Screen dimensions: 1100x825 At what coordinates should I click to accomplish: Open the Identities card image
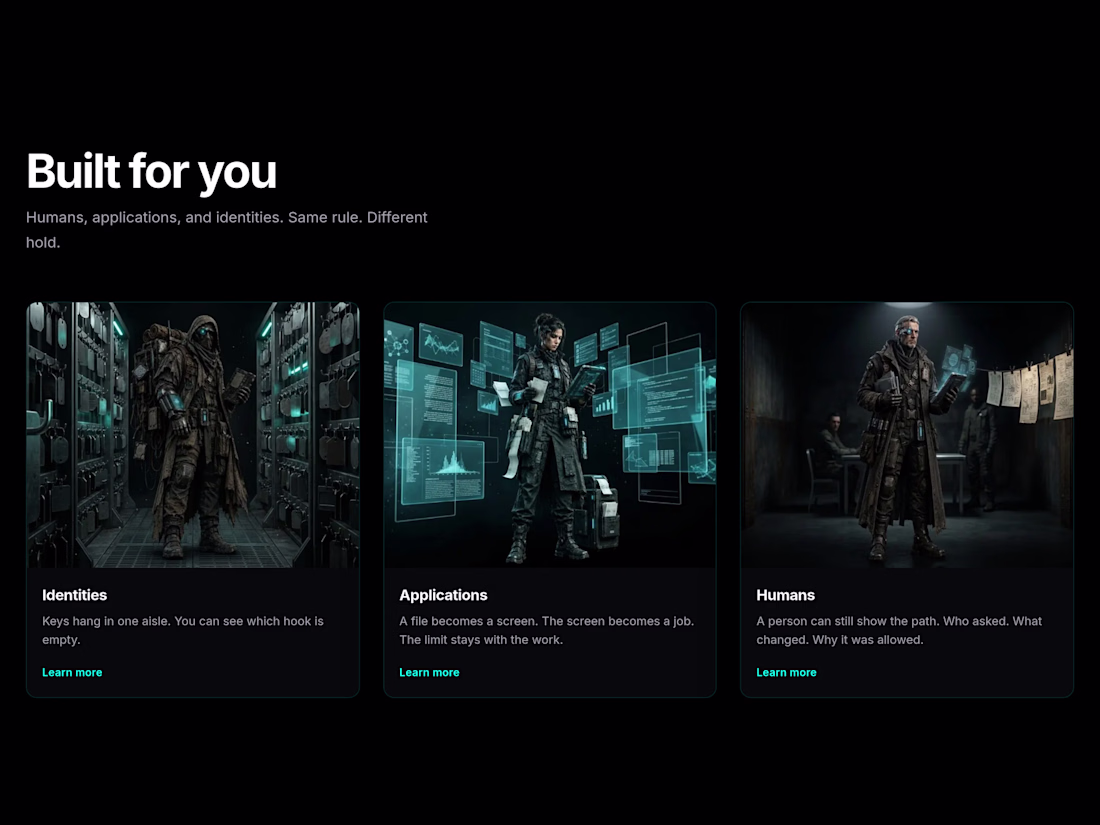193,435
